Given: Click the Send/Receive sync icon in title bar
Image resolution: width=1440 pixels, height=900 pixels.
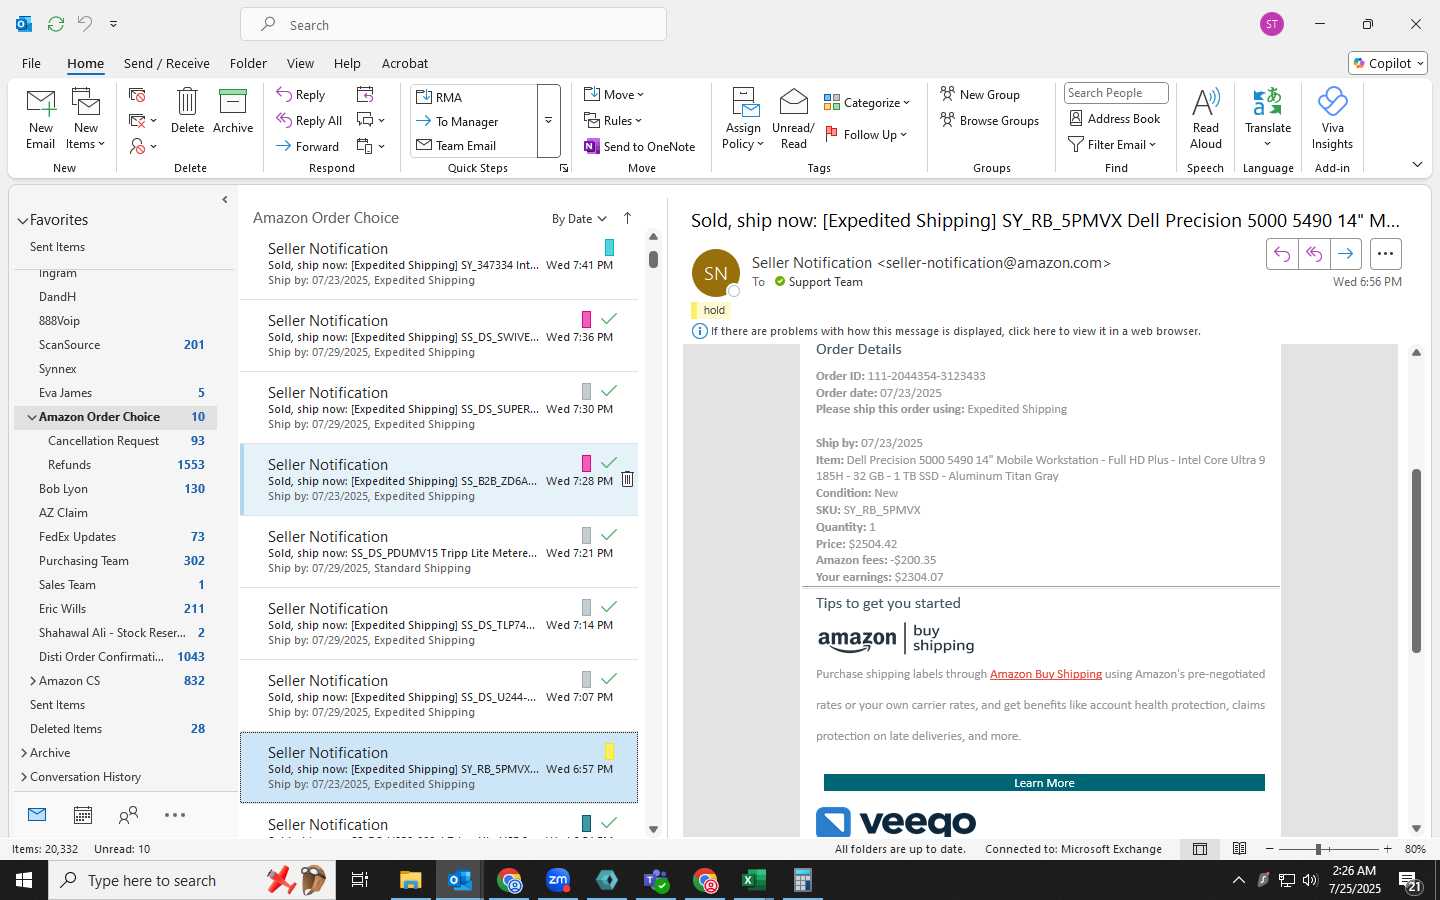Looking at the screenshot, I should [x=56, y=23].
